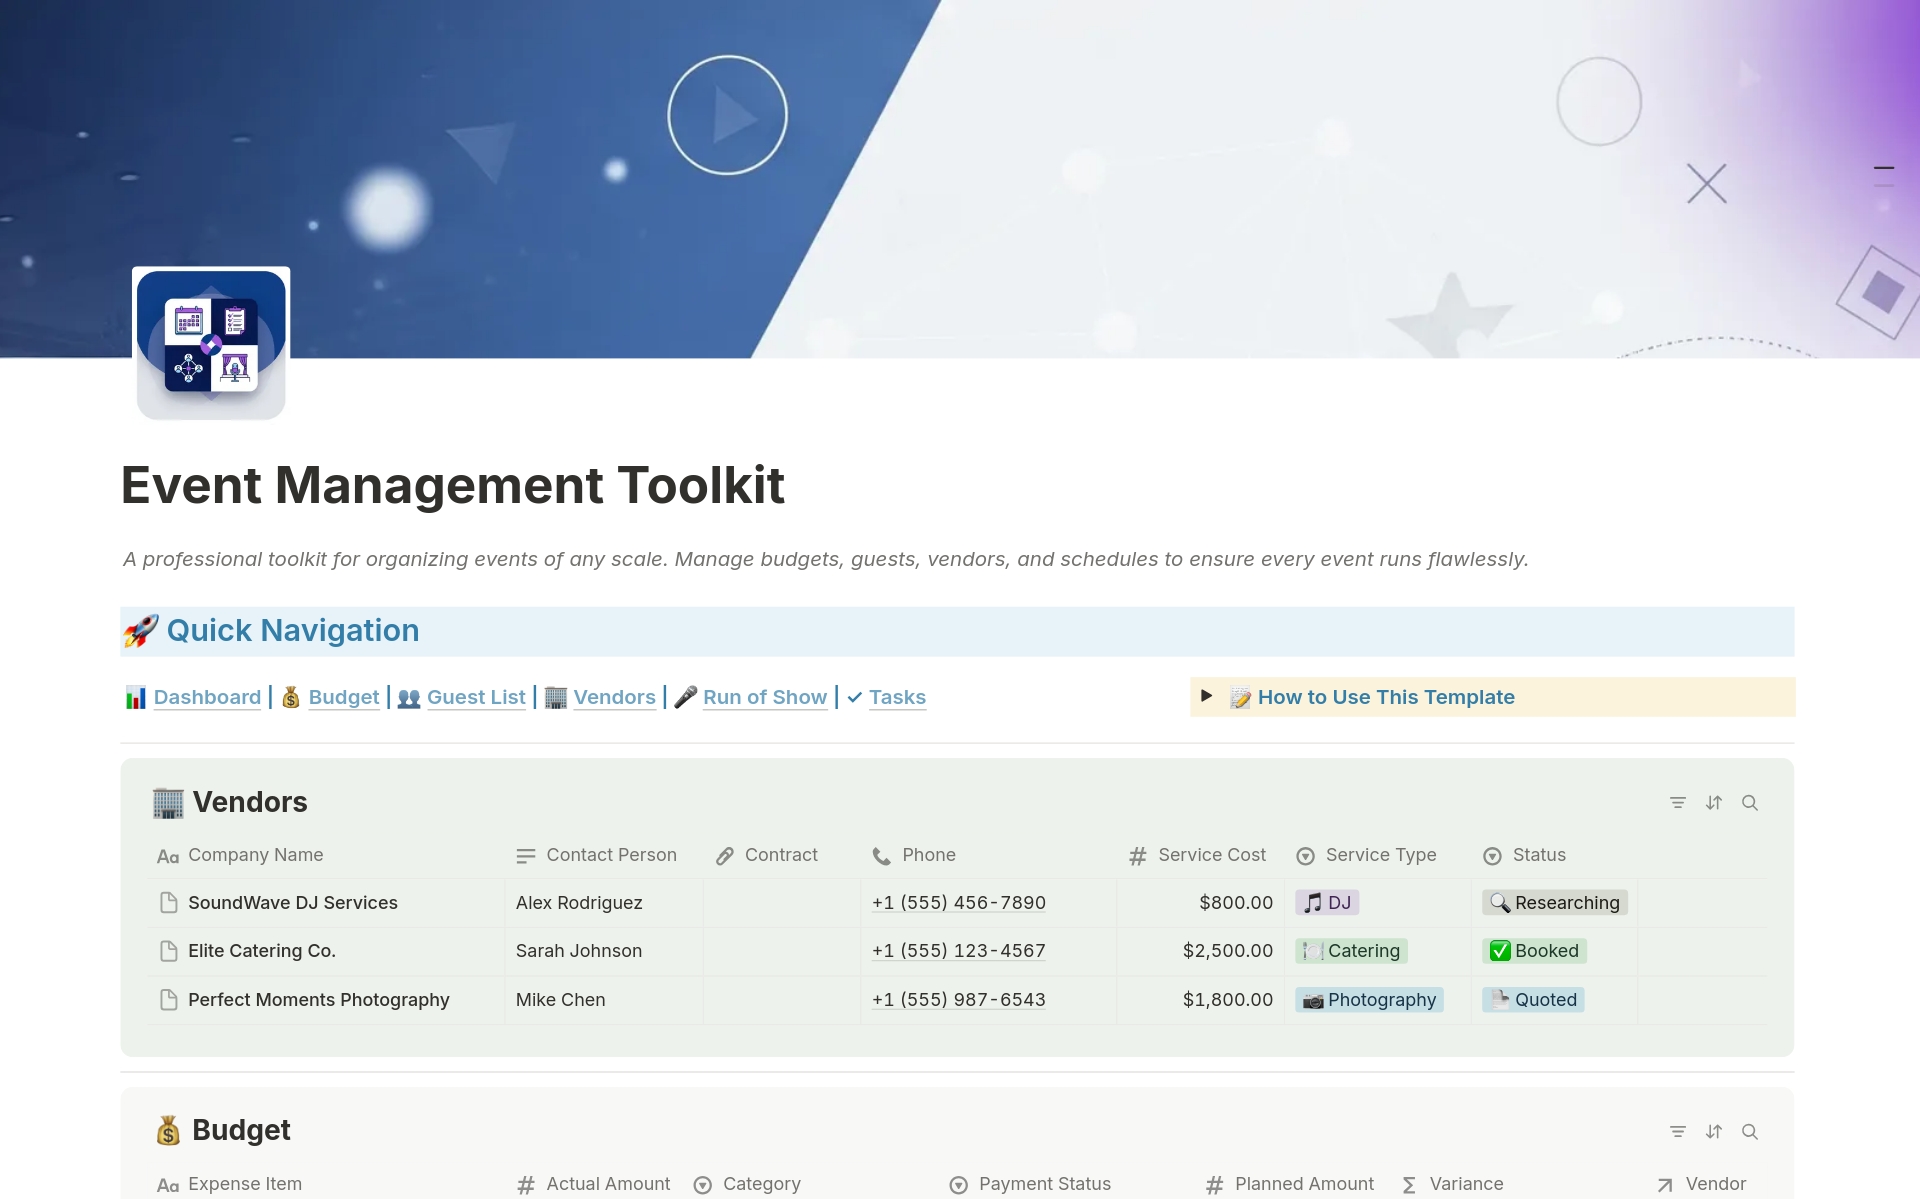Screen dimensions: 1920x1199
Task: Open the Guest List link
Action: pos(476,698)
